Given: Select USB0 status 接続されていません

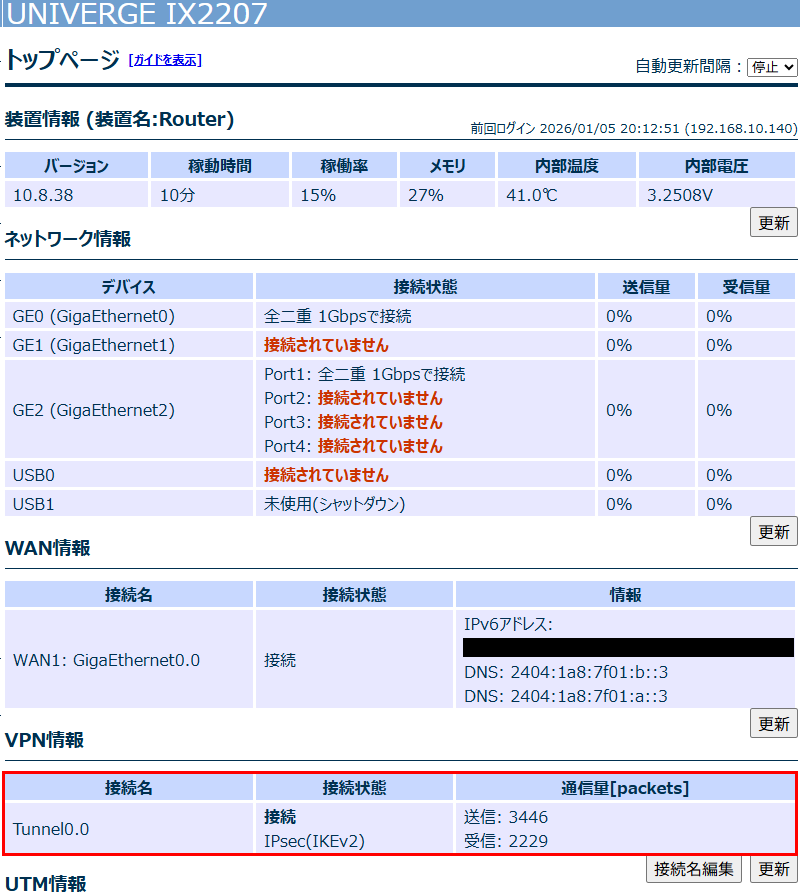Looking at the screenshot, I should point(326,475).
